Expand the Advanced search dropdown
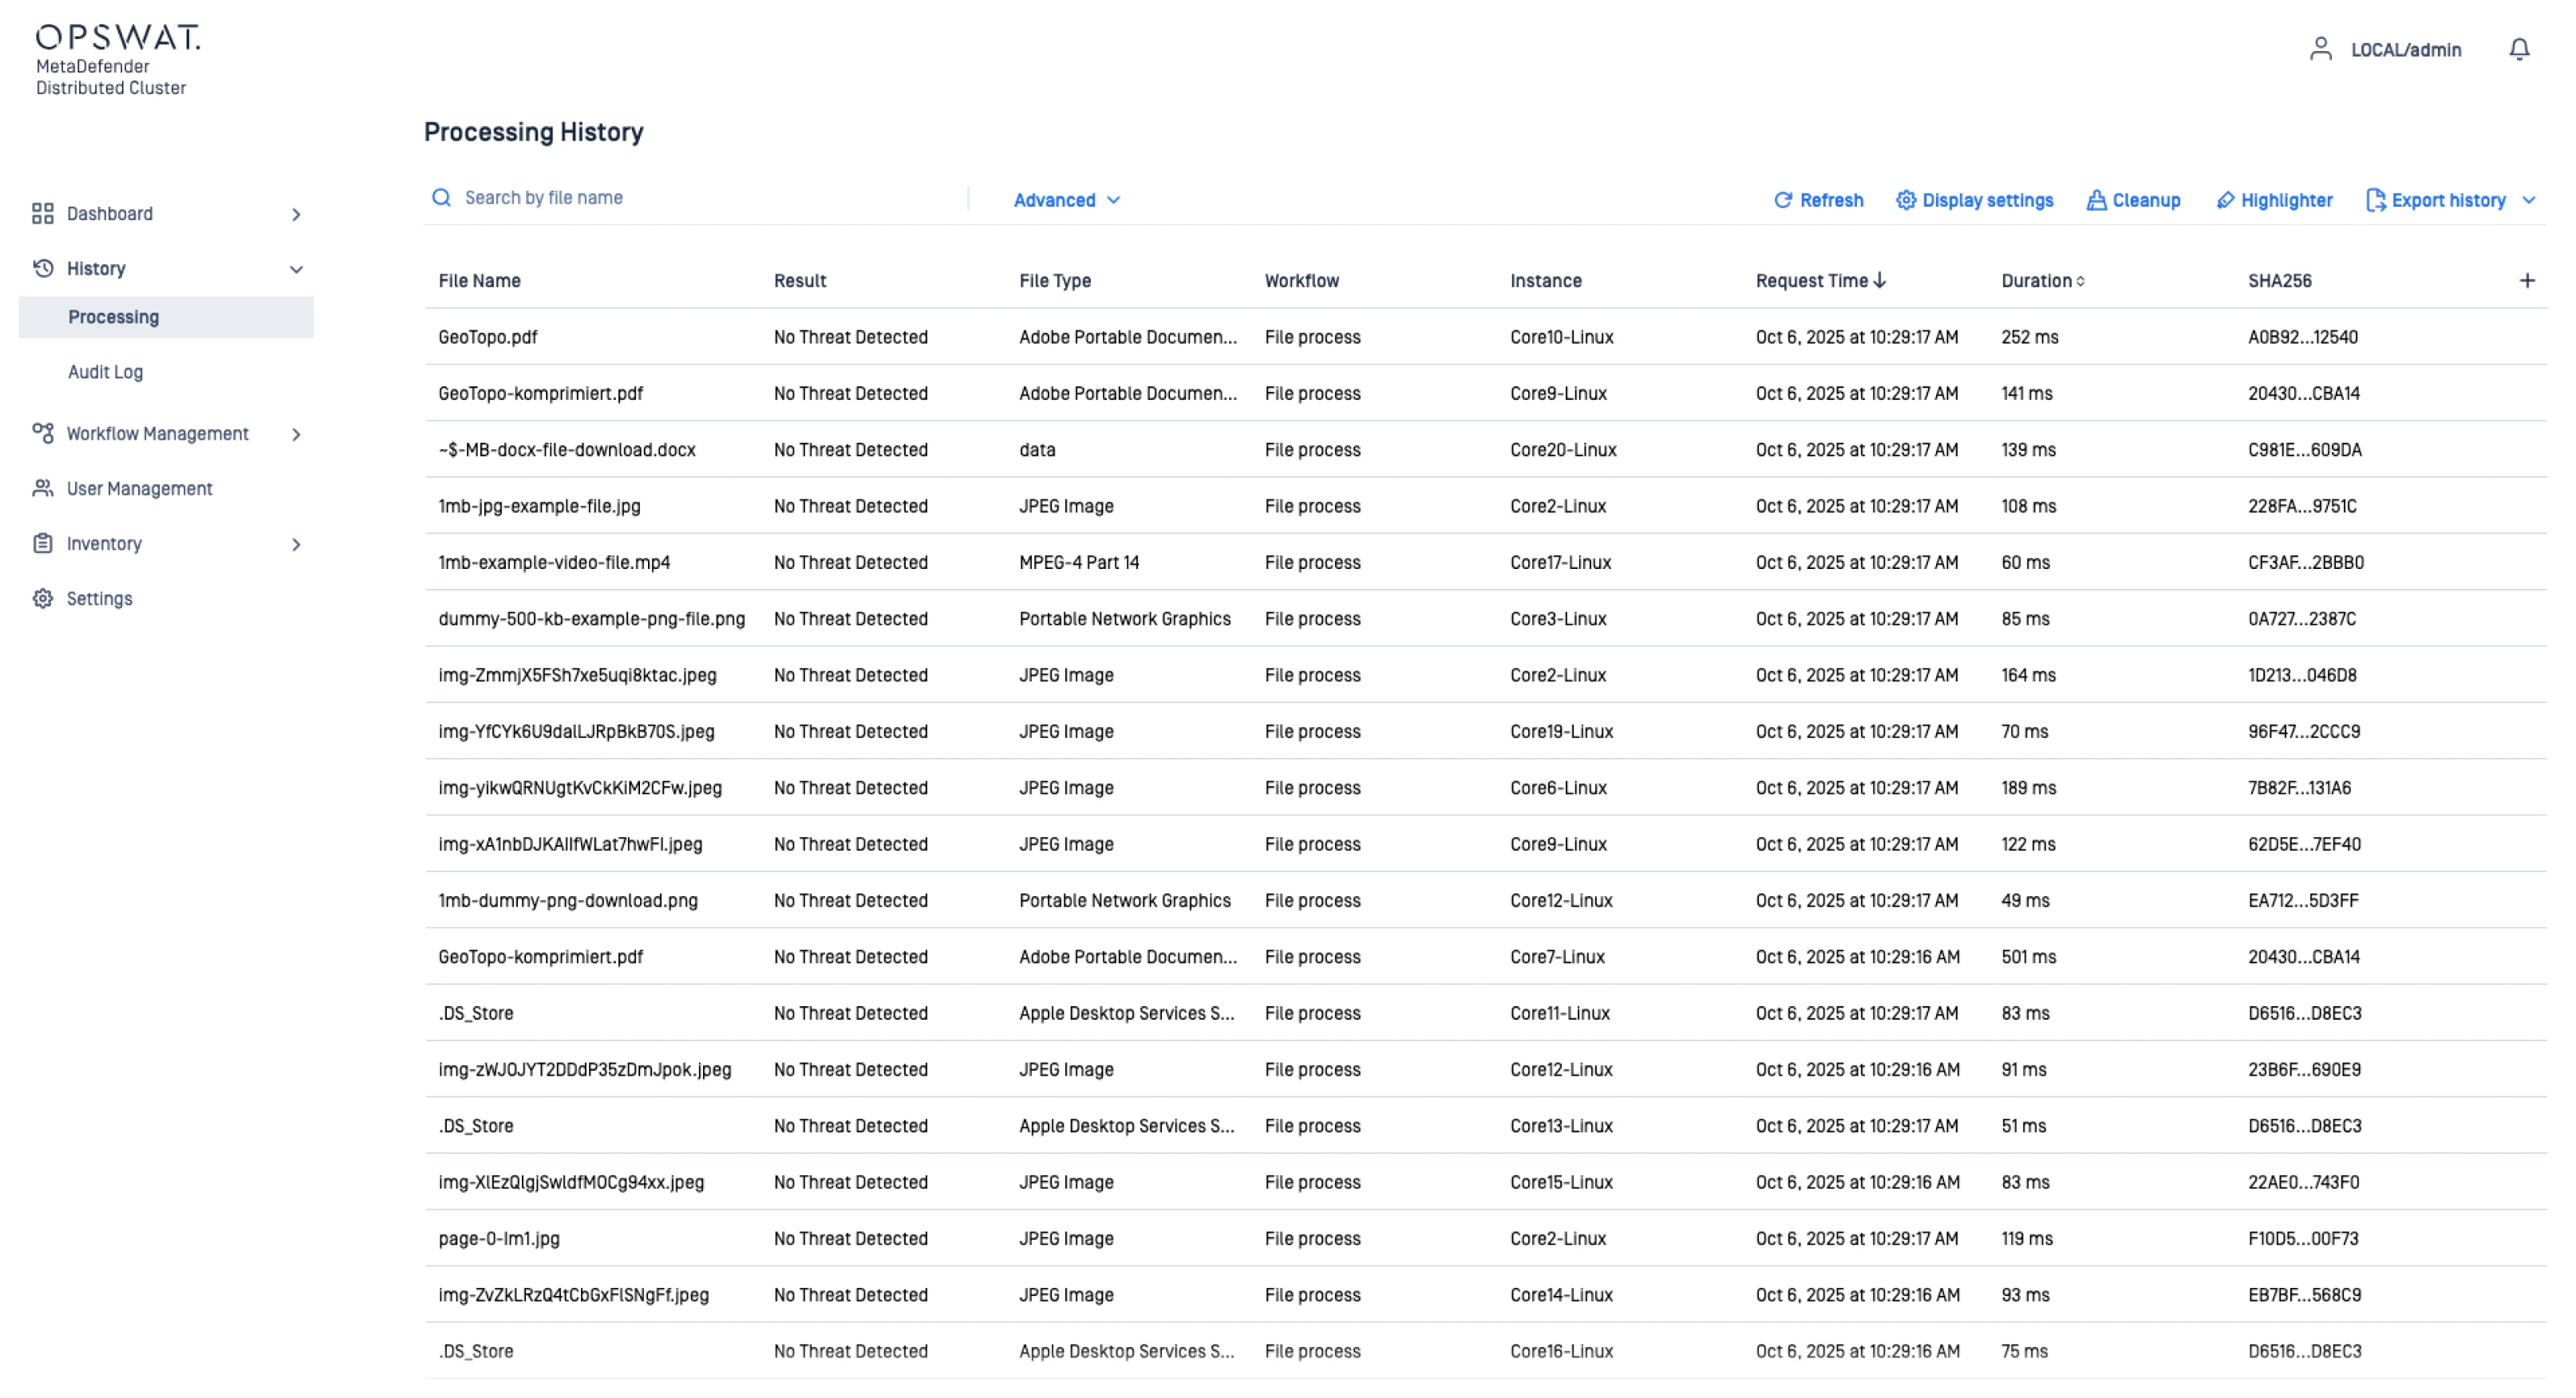2576x1398 pixels. coord(1066,200)
